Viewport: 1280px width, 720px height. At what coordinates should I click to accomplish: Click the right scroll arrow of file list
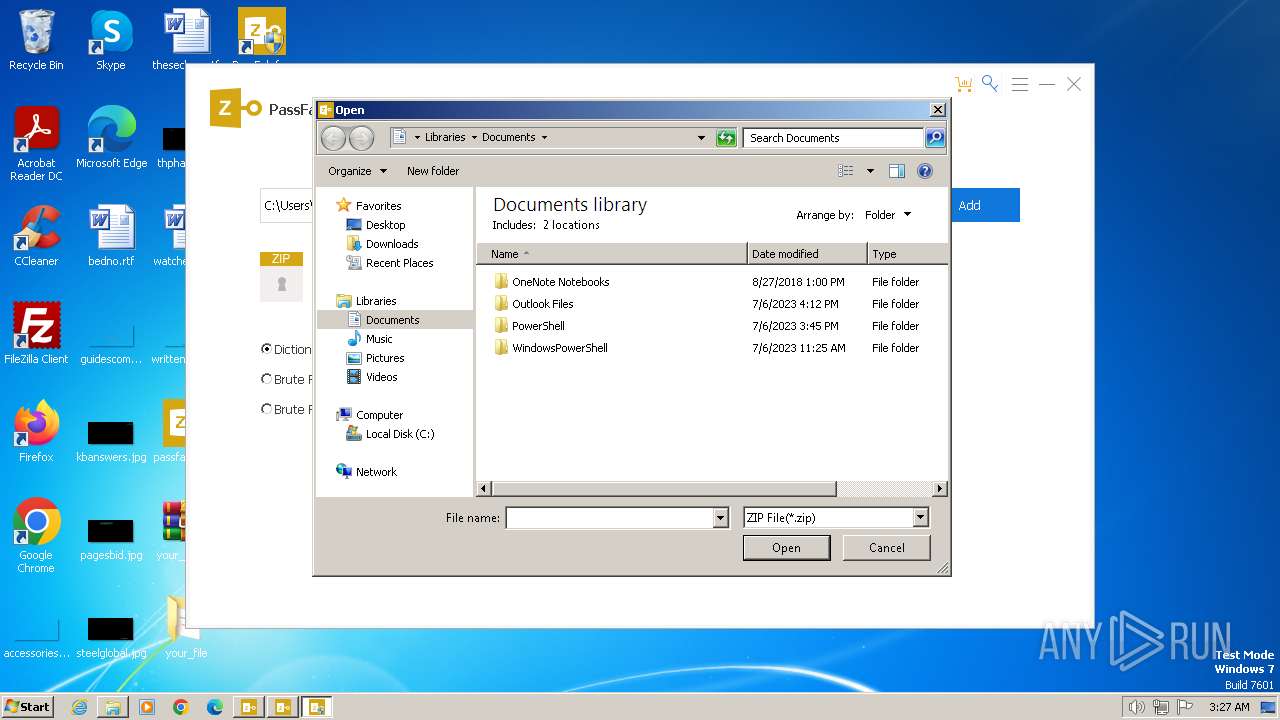(940, 489)
